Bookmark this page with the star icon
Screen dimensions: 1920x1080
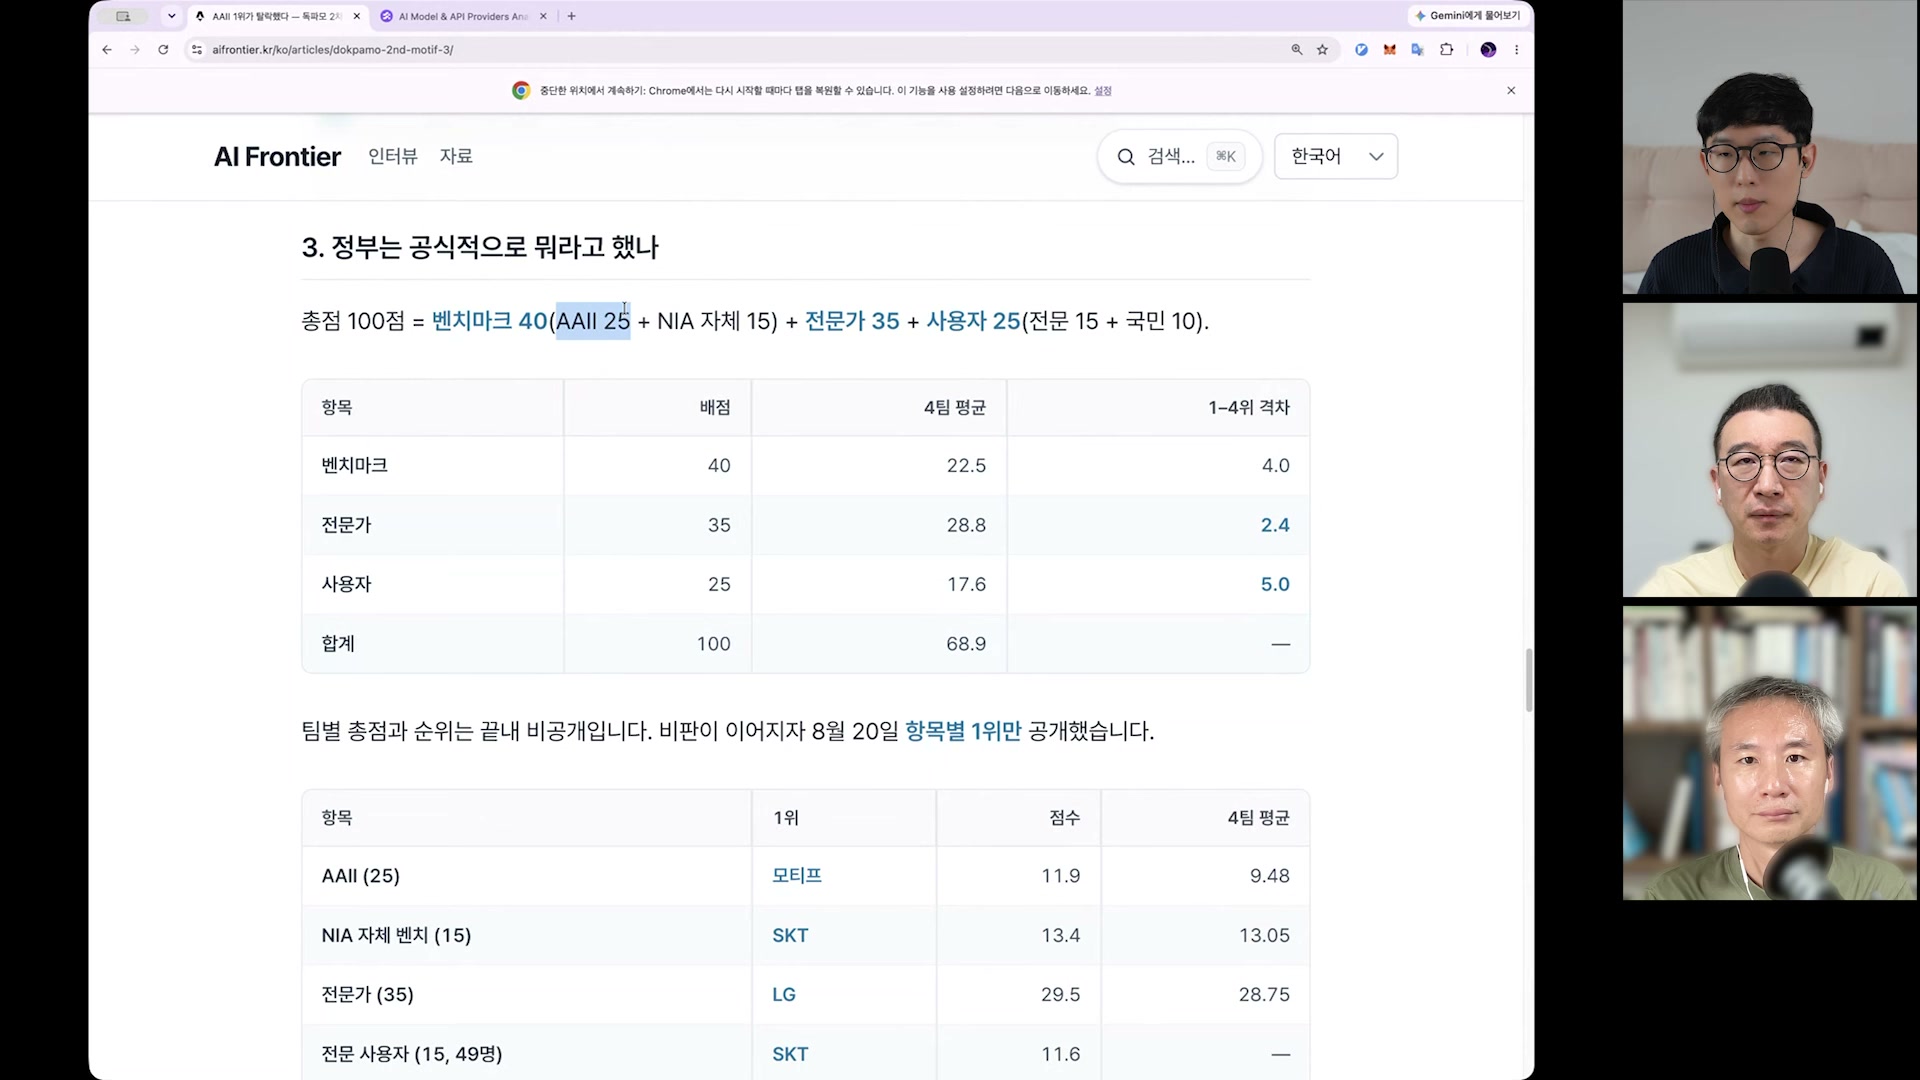[x=1323, y=49]
